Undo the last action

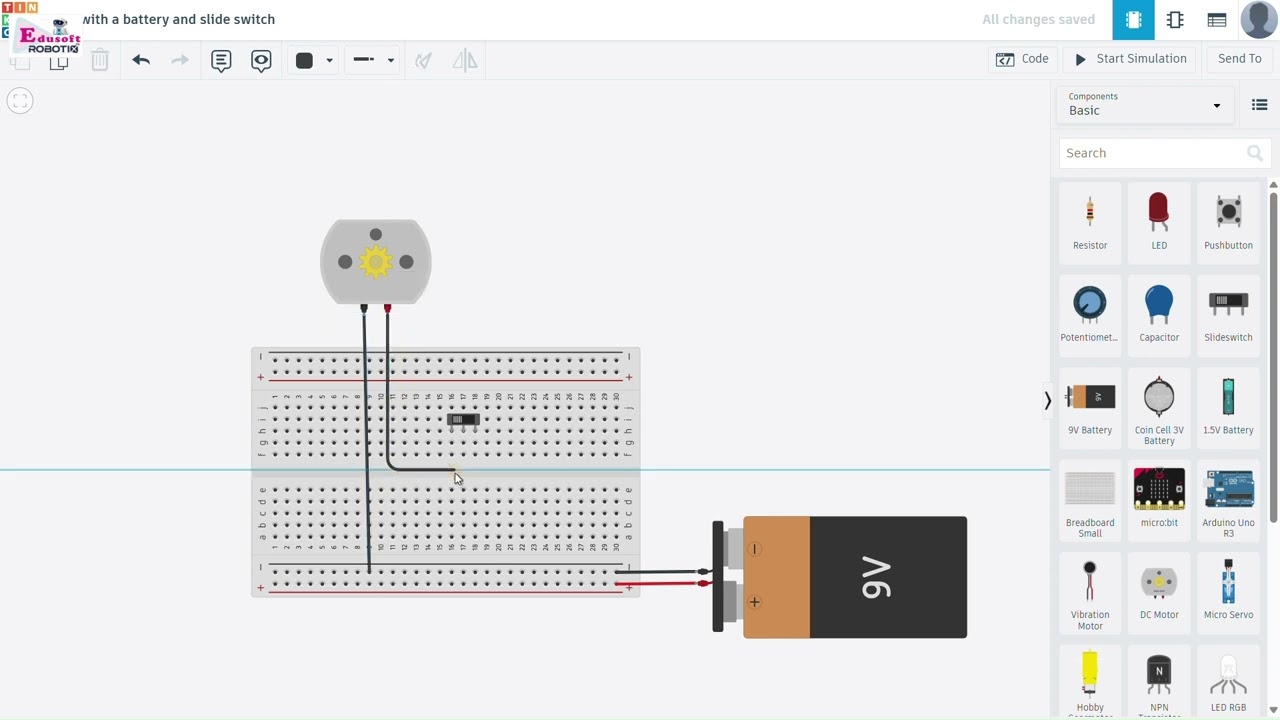(x=141, y=60)
